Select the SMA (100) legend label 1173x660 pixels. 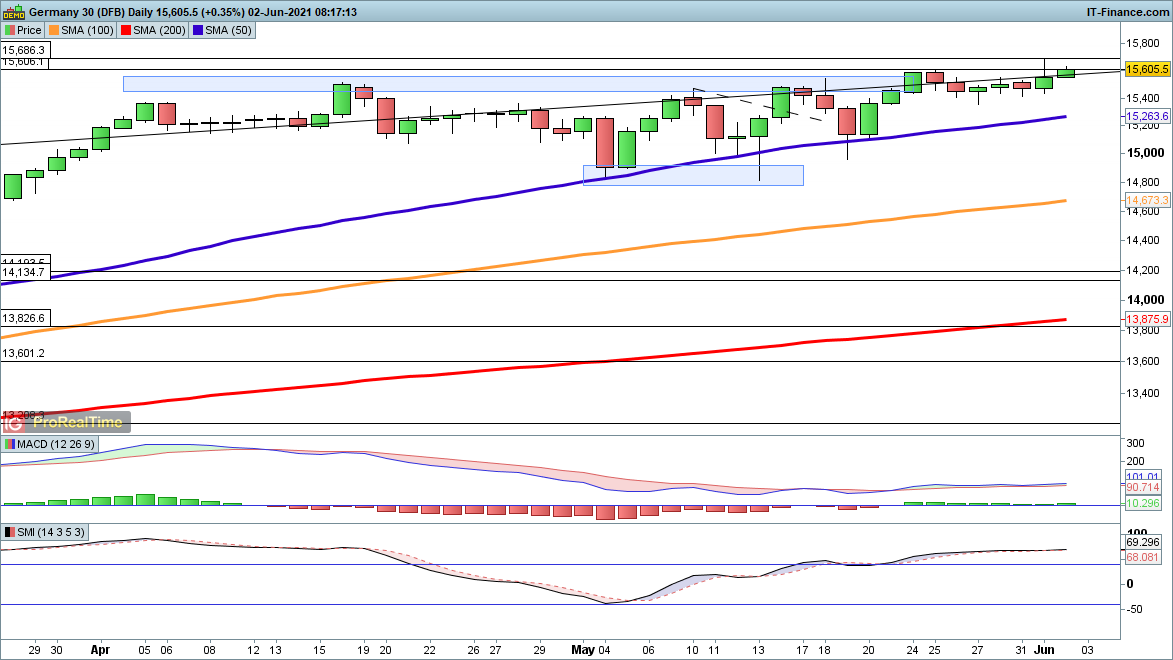[x=83, y=30]
